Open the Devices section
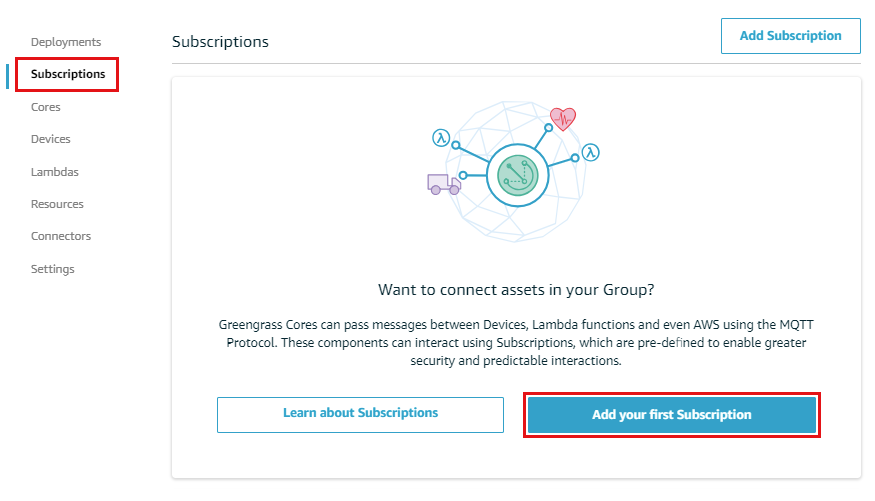This screenshot has width=875, height=501. point(51,139)
